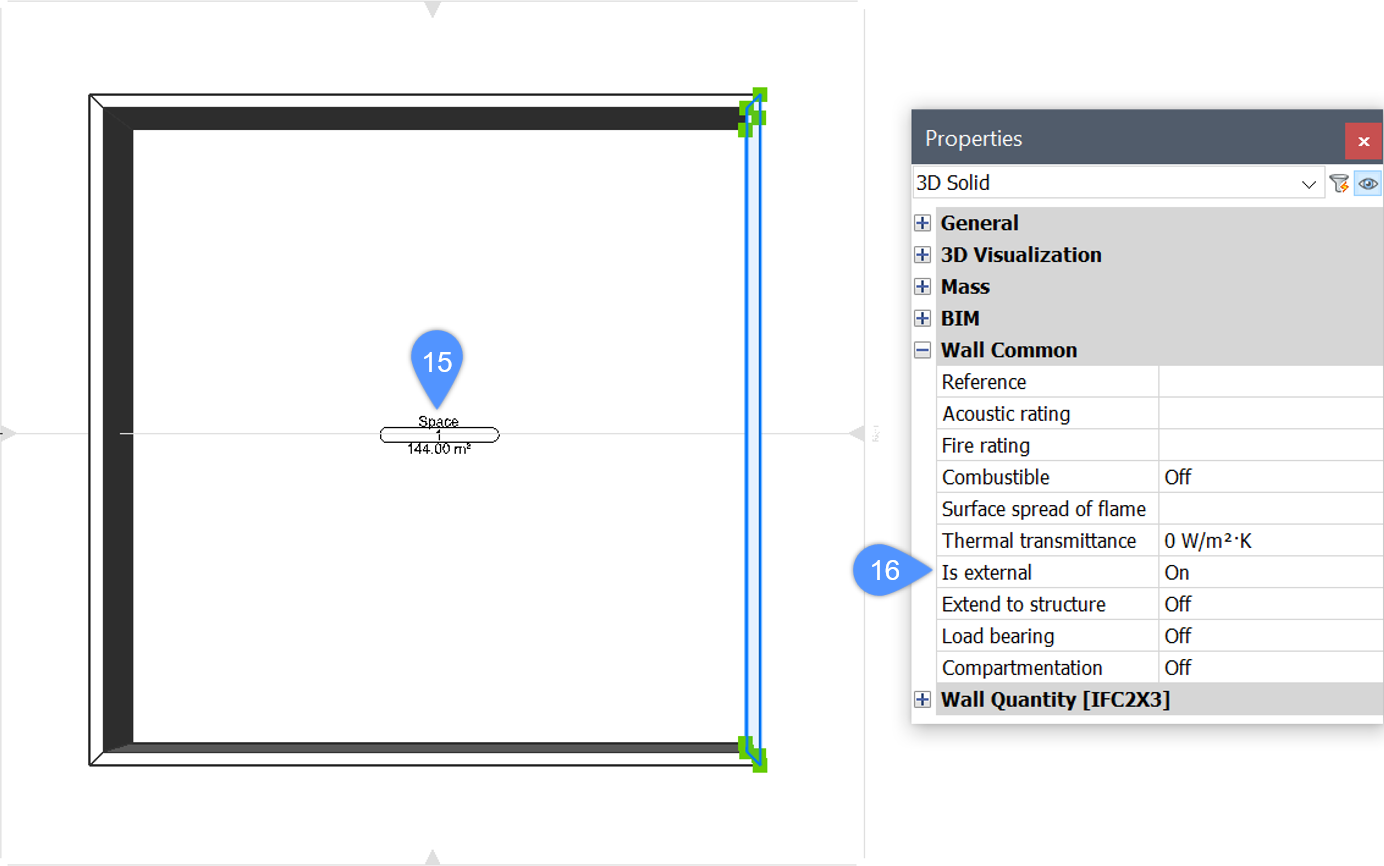Screen dimensions: 1384x866
Task: Toggle the Is external value field
Action: click(x=1269, y=573)
